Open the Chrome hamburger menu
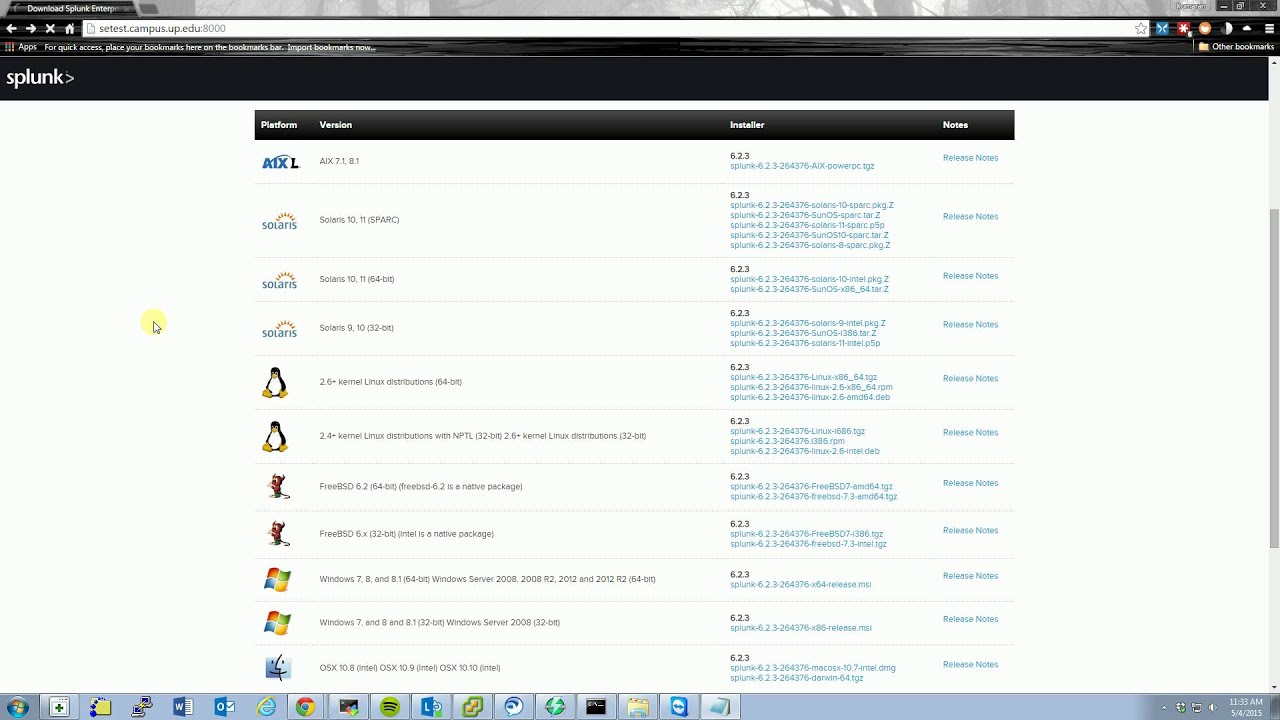 point(1268,29)
